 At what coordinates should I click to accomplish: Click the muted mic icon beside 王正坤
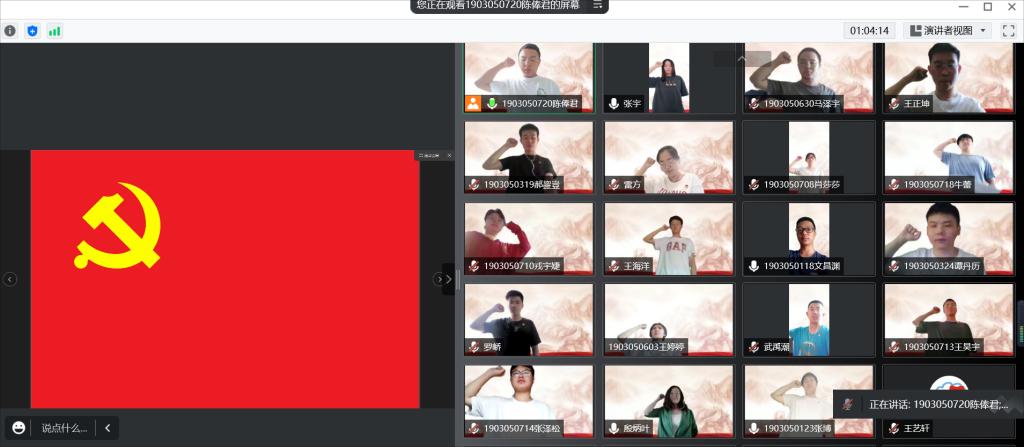[x=892, y=103]
